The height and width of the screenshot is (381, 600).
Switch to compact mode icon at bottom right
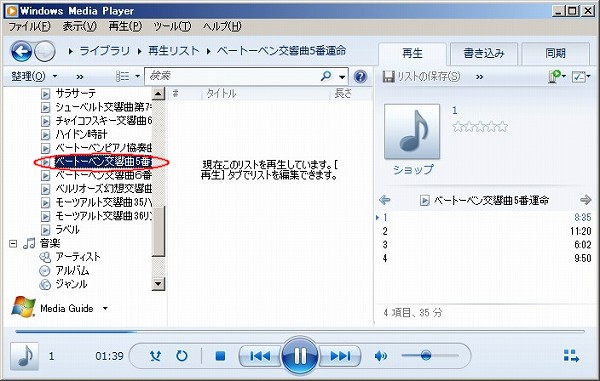point(571,356)
